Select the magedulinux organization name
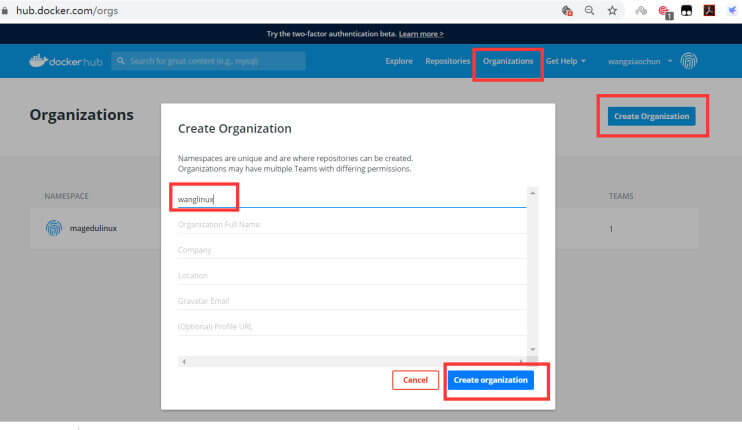 point(93,228)
